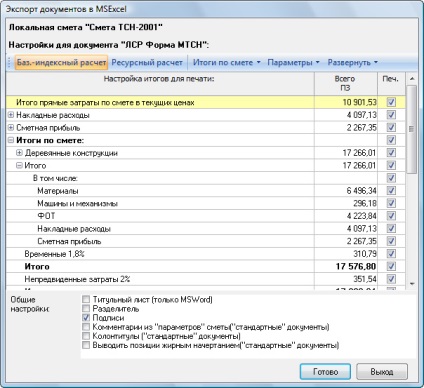Click the toolbar grip handle
The height and width of the screenshot is (388, 424).
coord(10,62)
